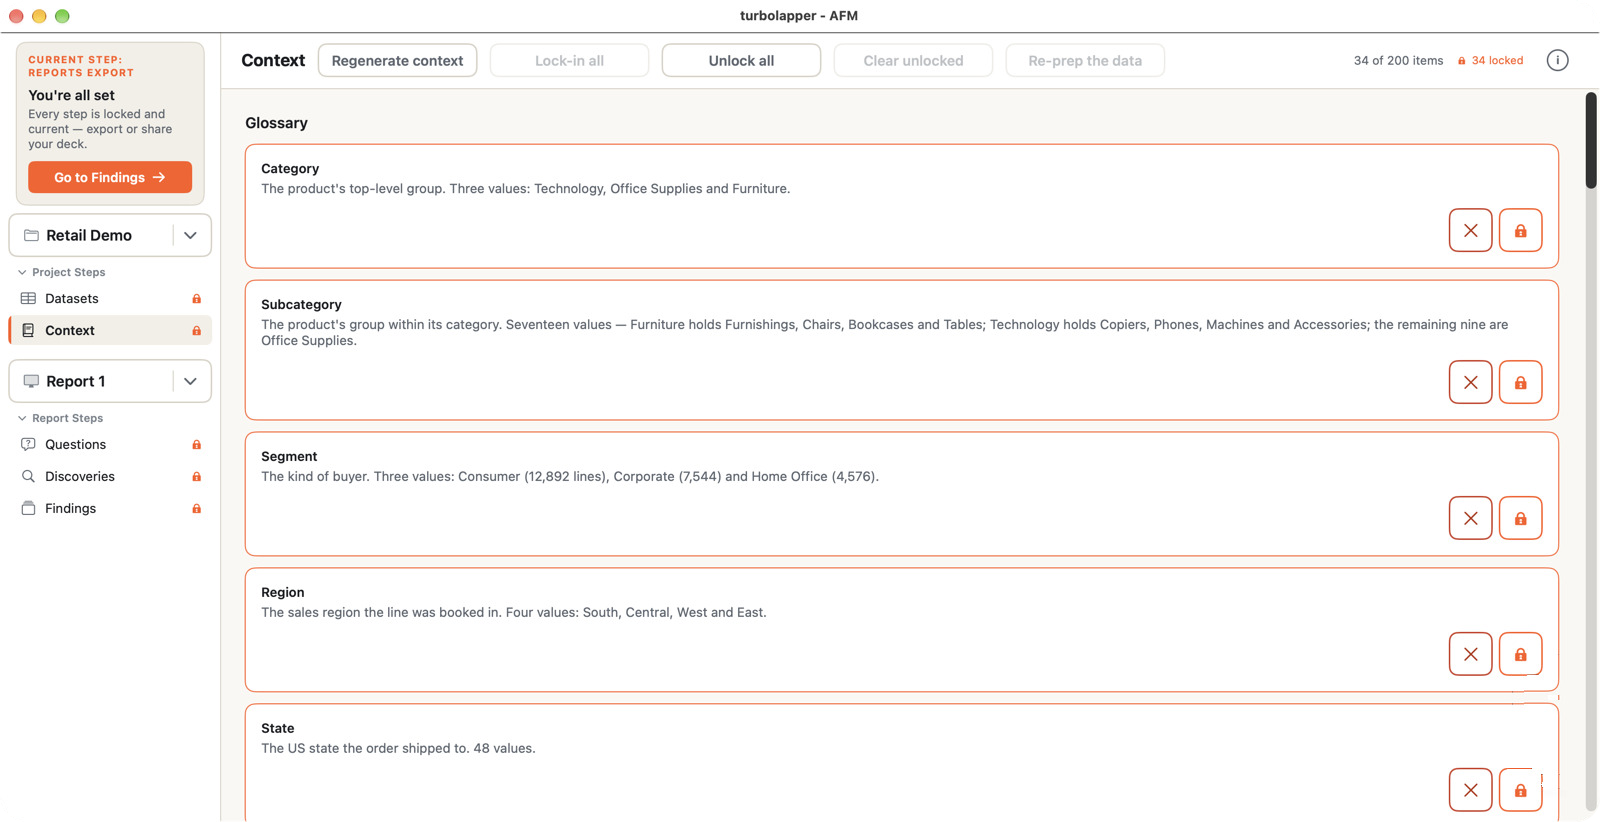The height and width of the screenshot is (822, 1600).
Task: Click Re-prep the data button
Action: 1085,60
